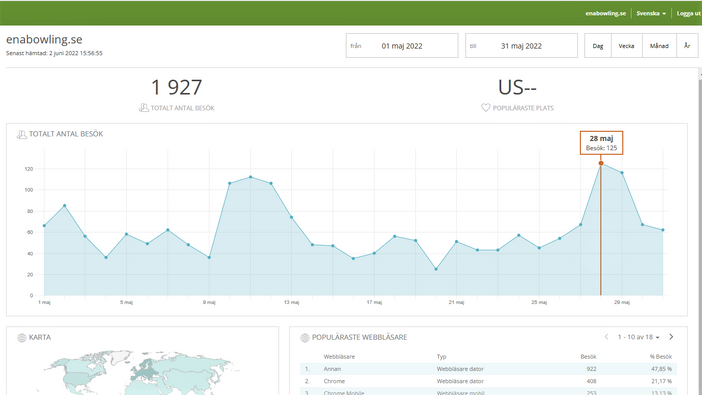Click the US-- most popular place value

point(517,87)
